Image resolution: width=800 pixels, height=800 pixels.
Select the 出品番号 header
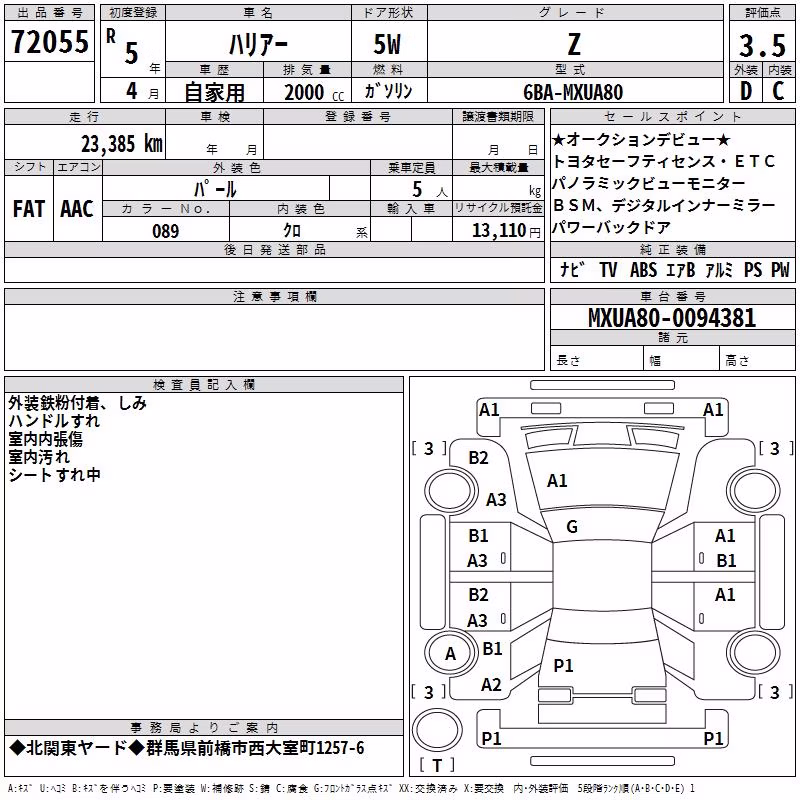tap(49, 13)
